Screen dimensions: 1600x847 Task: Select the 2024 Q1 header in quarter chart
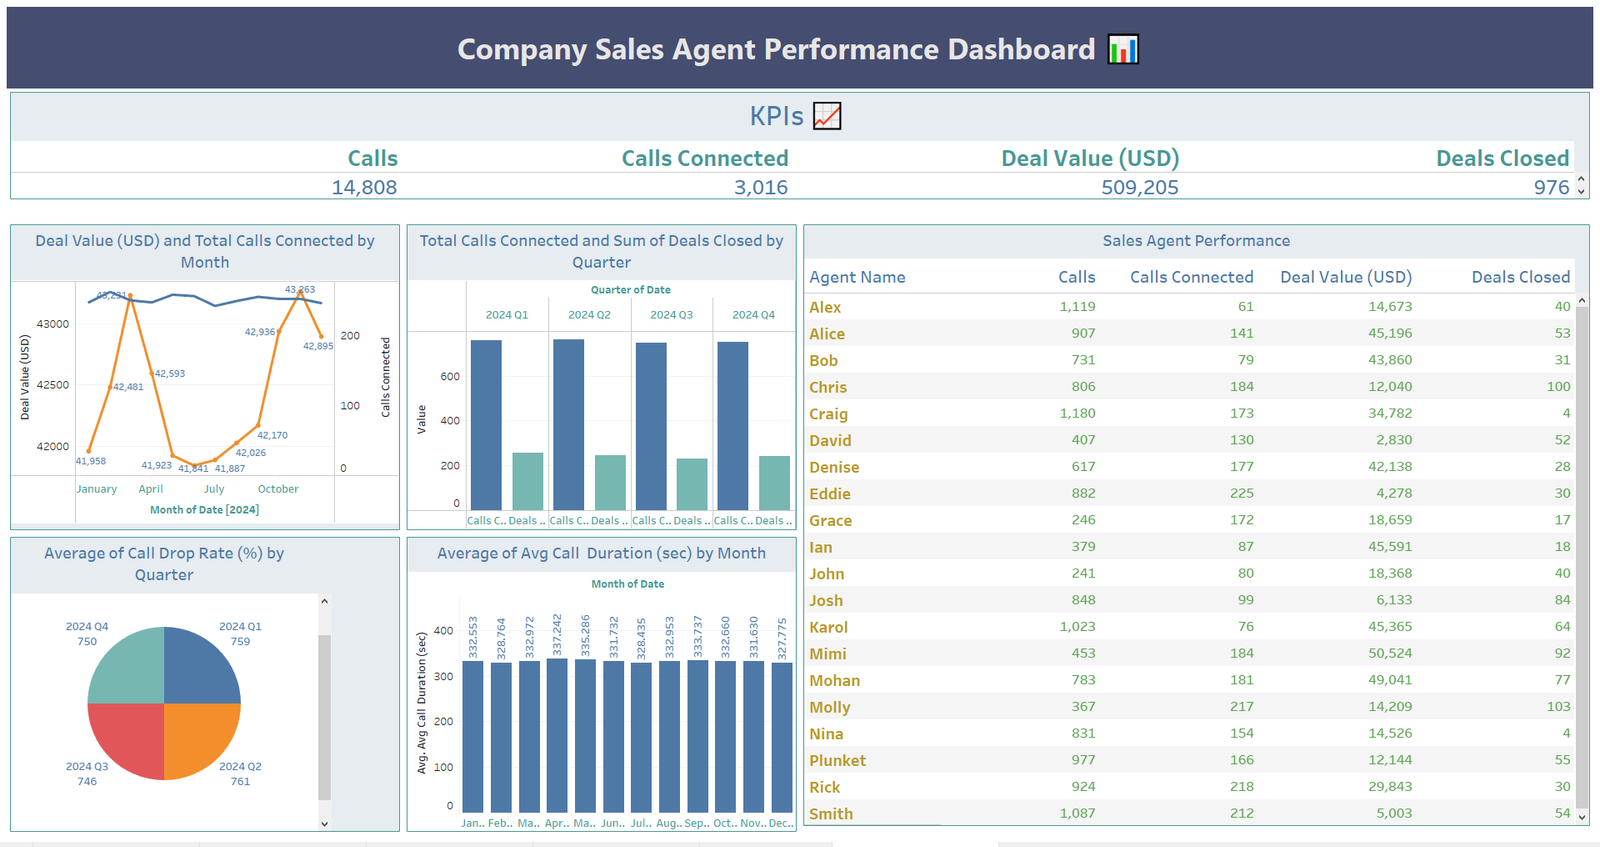[x=507, y=314]
